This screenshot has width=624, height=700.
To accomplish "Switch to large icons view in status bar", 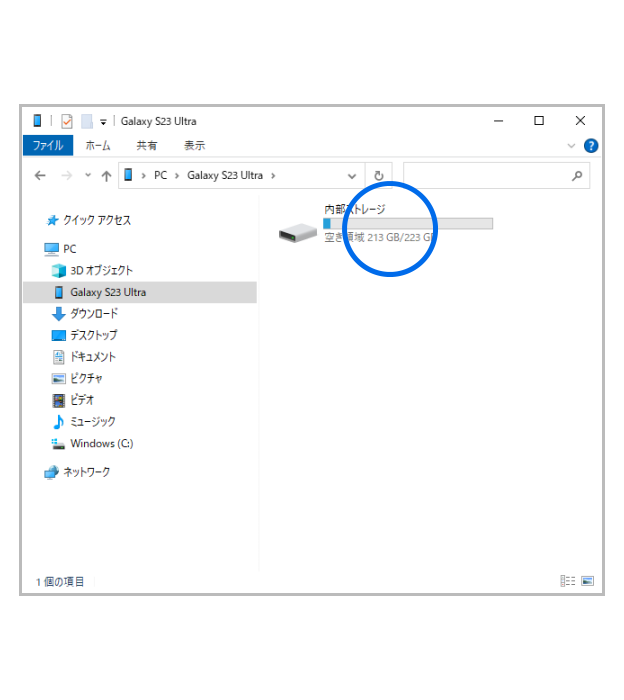I will tap(587, 581).
